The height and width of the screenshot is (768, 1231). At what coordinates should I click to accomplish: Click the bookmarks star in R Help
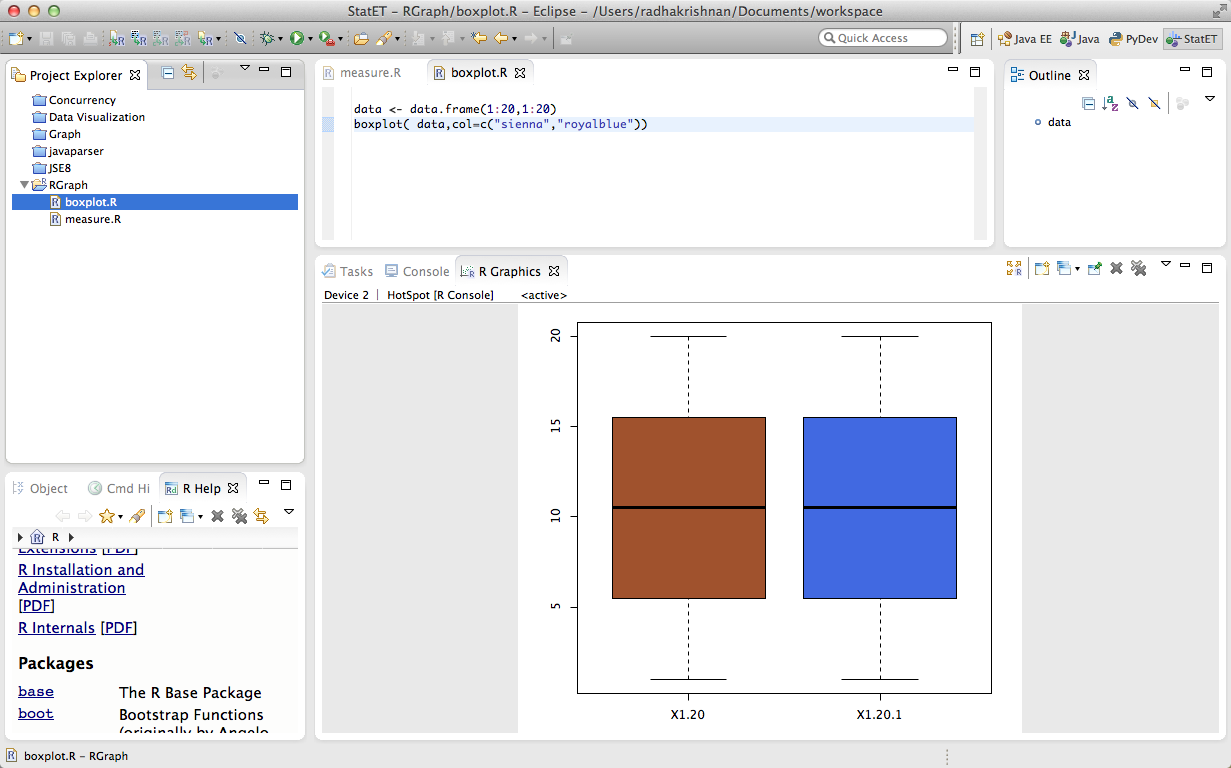[x=106, y=516]
